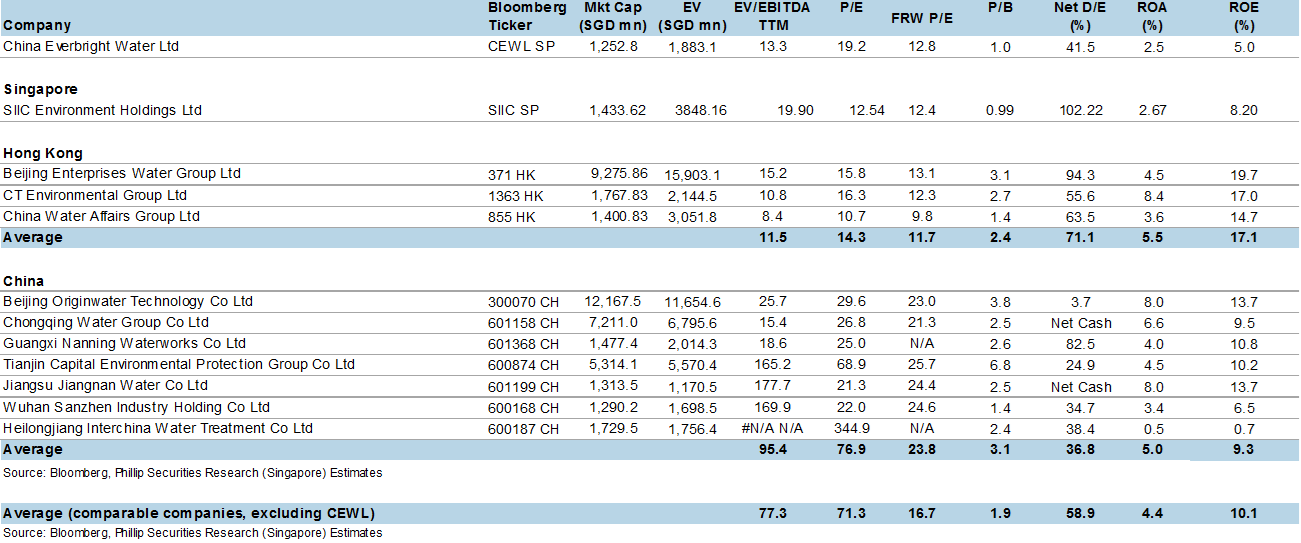Click Average comparable companies excluding CEWL label
1301x543 pixels.
[189, 513]
